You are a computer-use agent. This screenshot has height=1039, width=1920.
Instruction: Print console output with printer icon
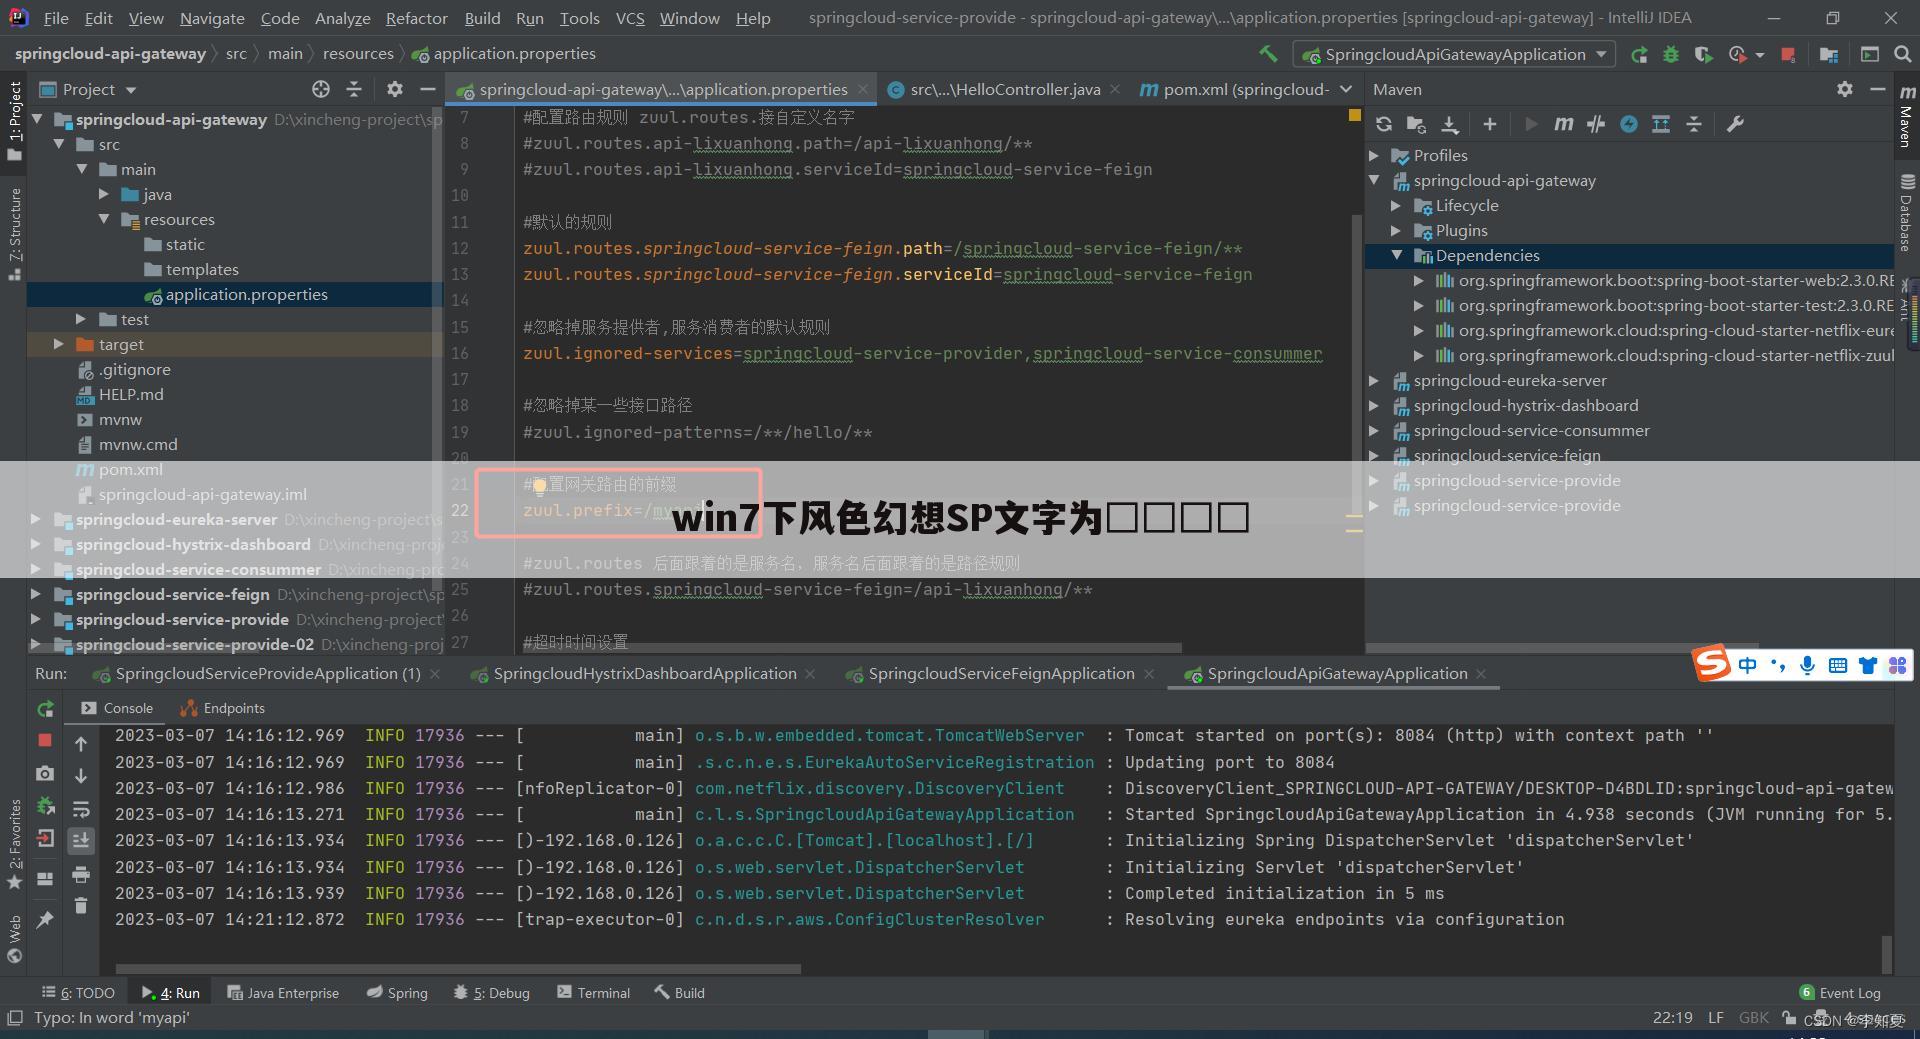pyautogui.click(x=81, y=875)
